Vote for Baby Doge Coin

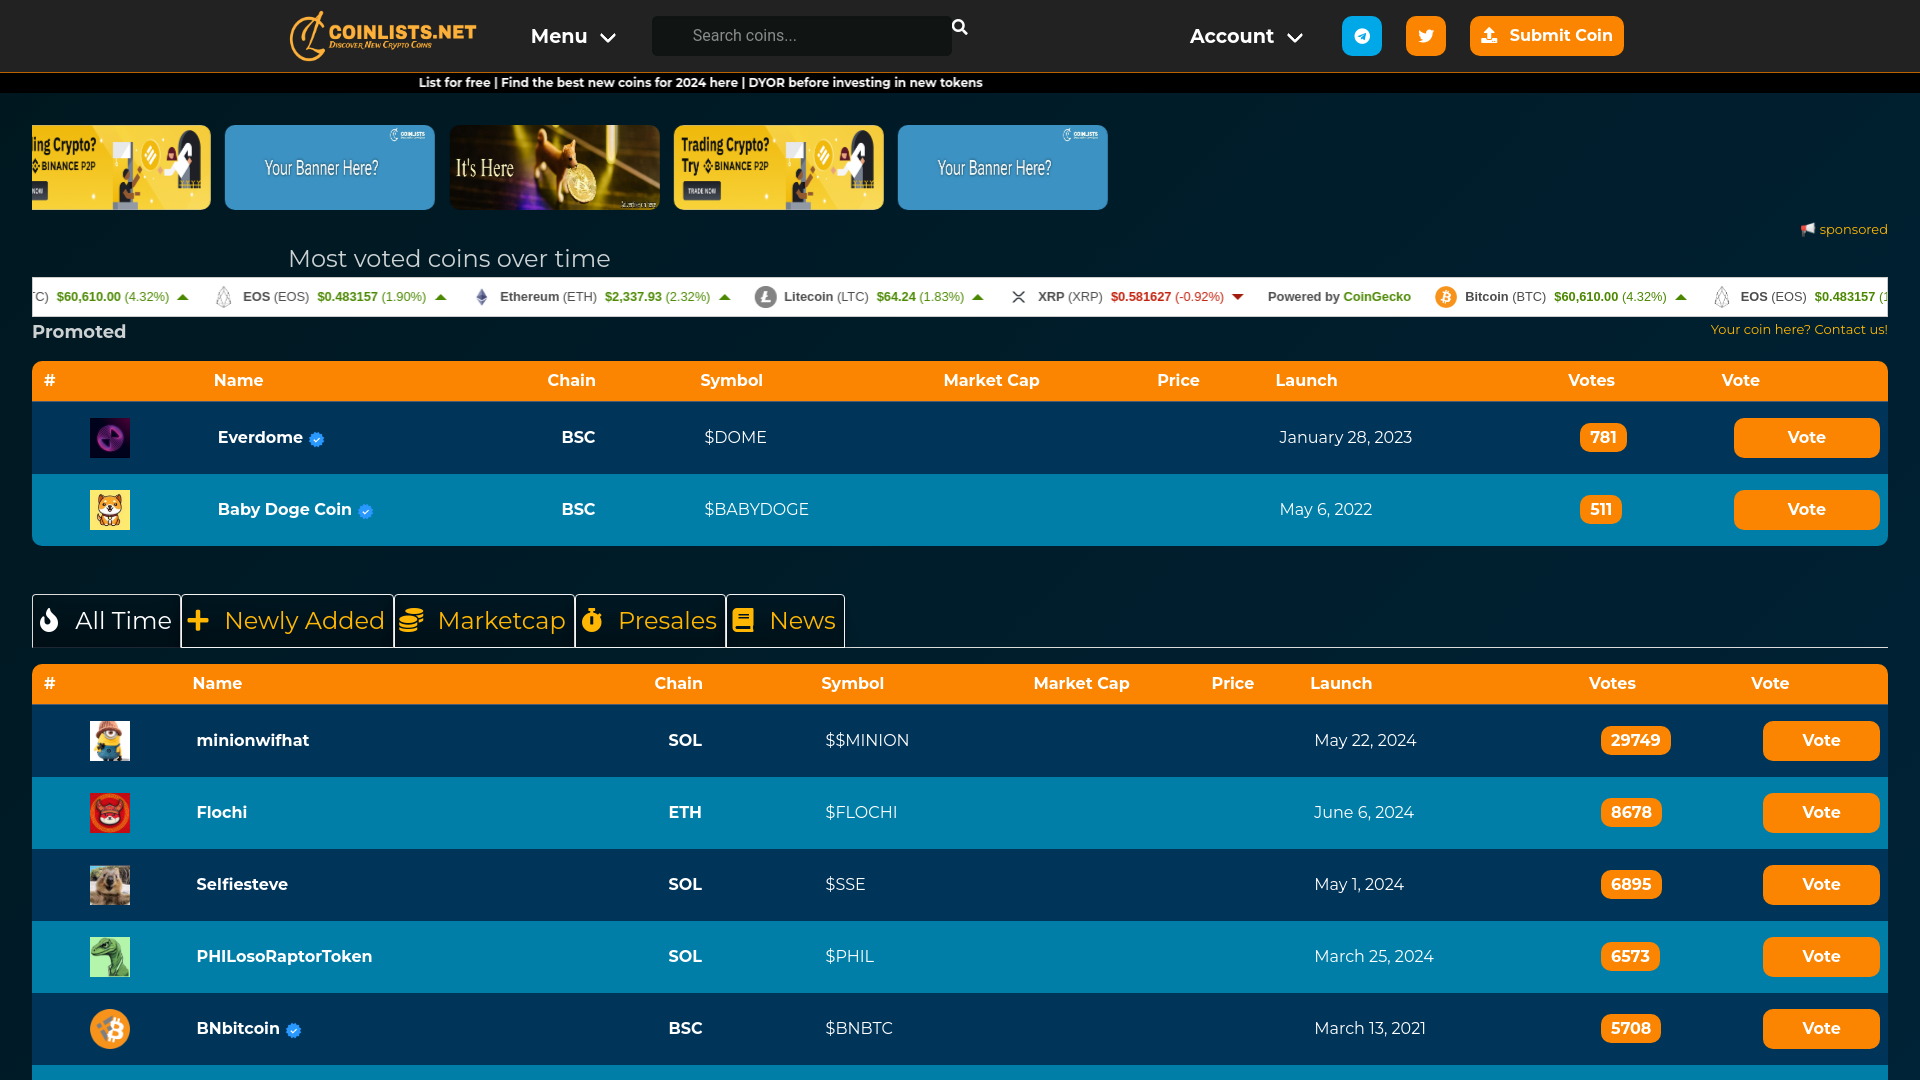(1806, 510)
